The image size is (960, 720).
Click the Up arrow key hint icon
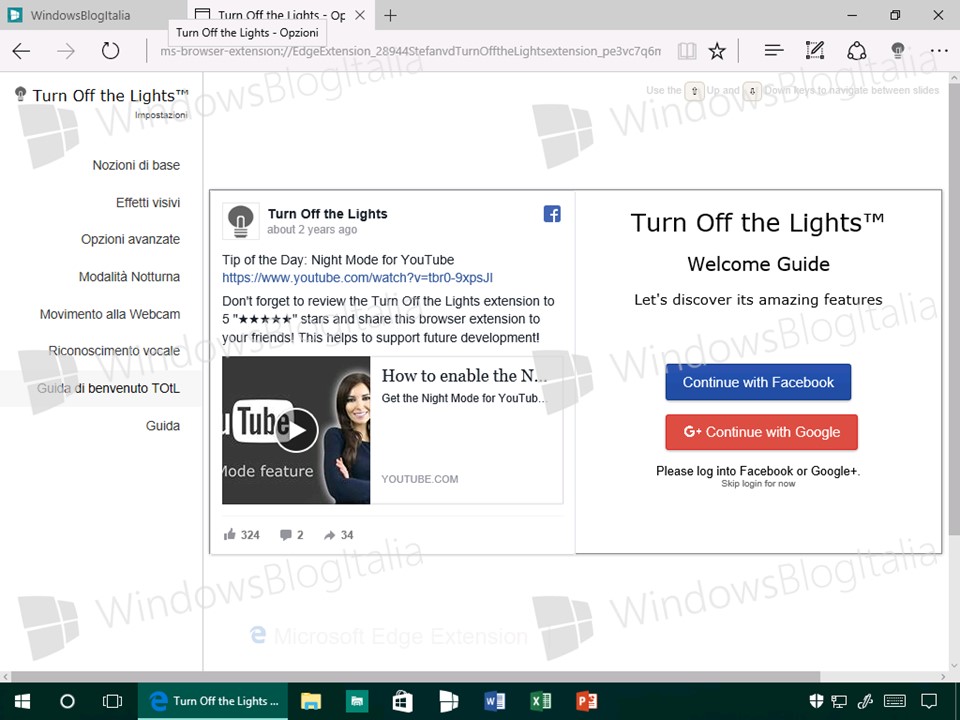[x=694, y=91]
